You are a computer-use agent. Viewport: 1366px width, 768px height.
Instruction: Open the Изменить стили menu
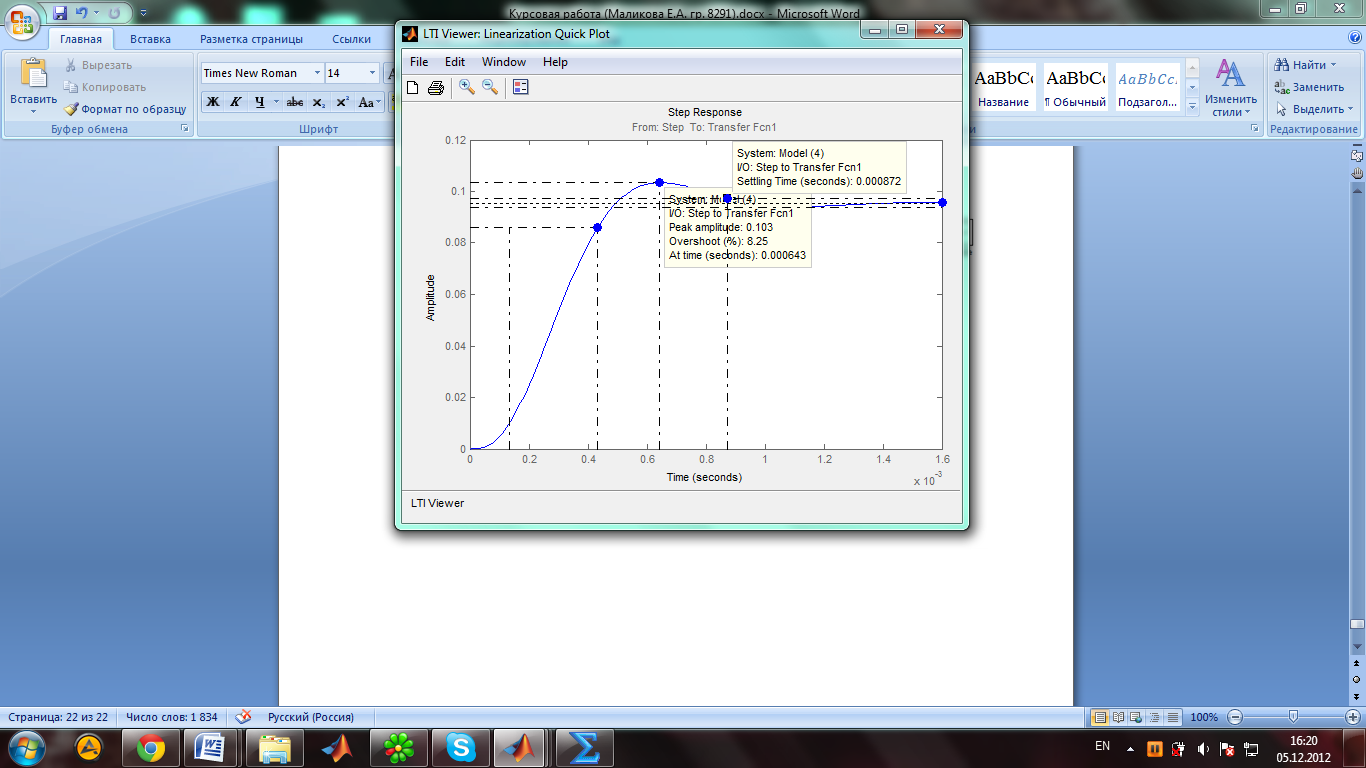point(1231,88)
